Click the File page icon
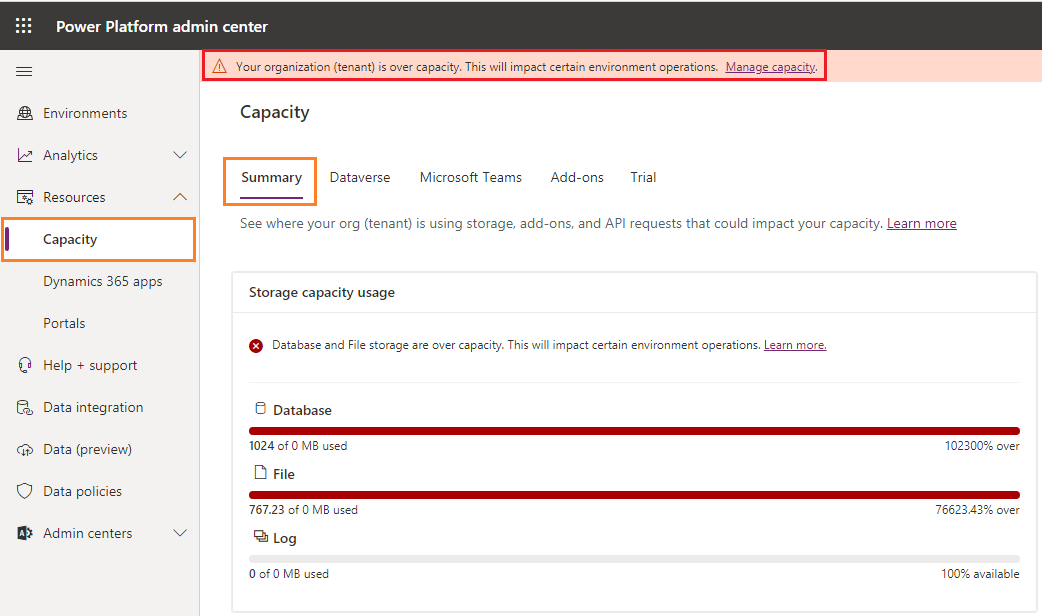This screenshot has width=1042, height=616. click(x=260, y=472)
